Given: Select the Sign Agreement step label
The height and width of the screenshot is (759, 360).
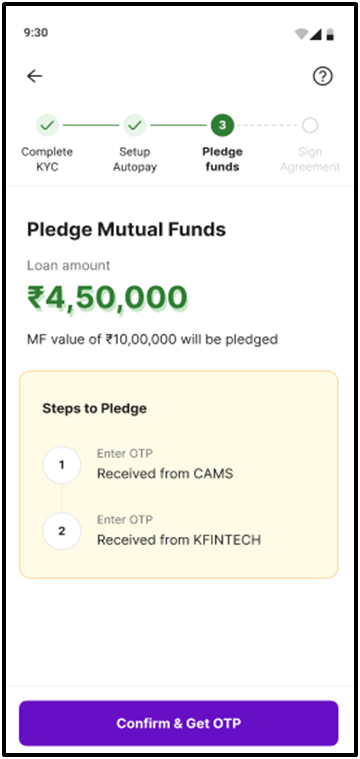Looking at the screenshot, I should pyautogui.click(x=310, y=159).
